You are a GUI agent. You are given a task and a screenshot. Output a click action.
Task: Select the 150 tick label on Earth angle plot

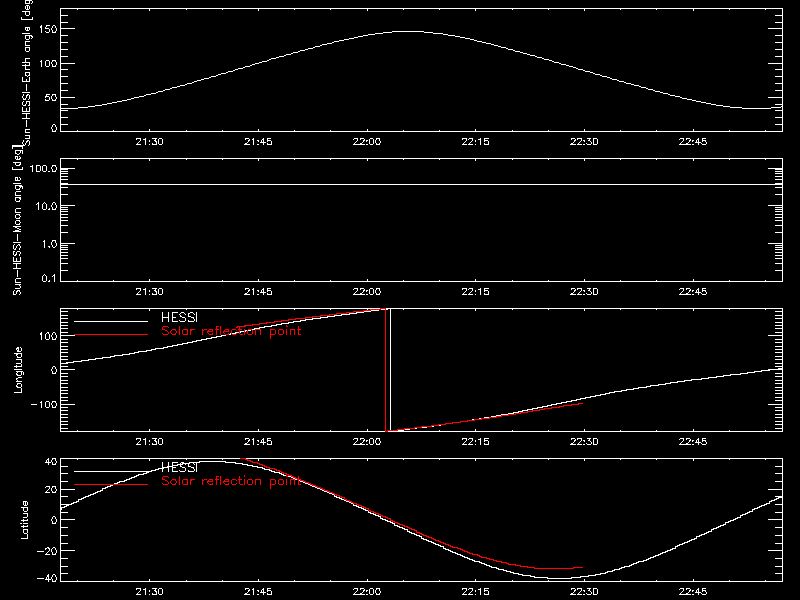click(47, 29)
